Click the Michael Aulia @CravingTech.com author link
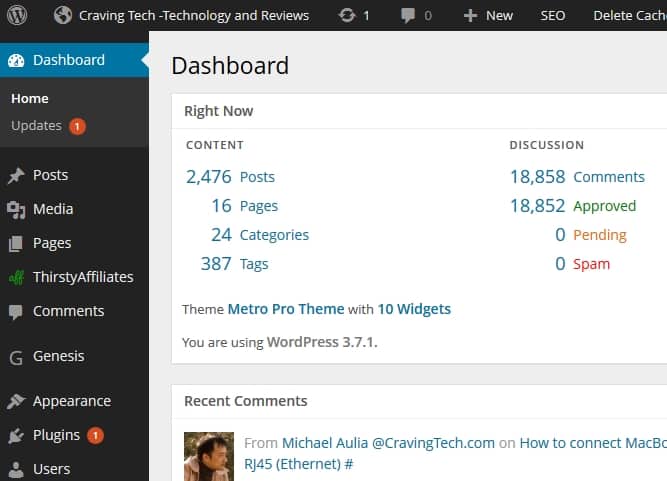Image resolution: width=667 pixels, height=481 pixels. coord(388,443)
